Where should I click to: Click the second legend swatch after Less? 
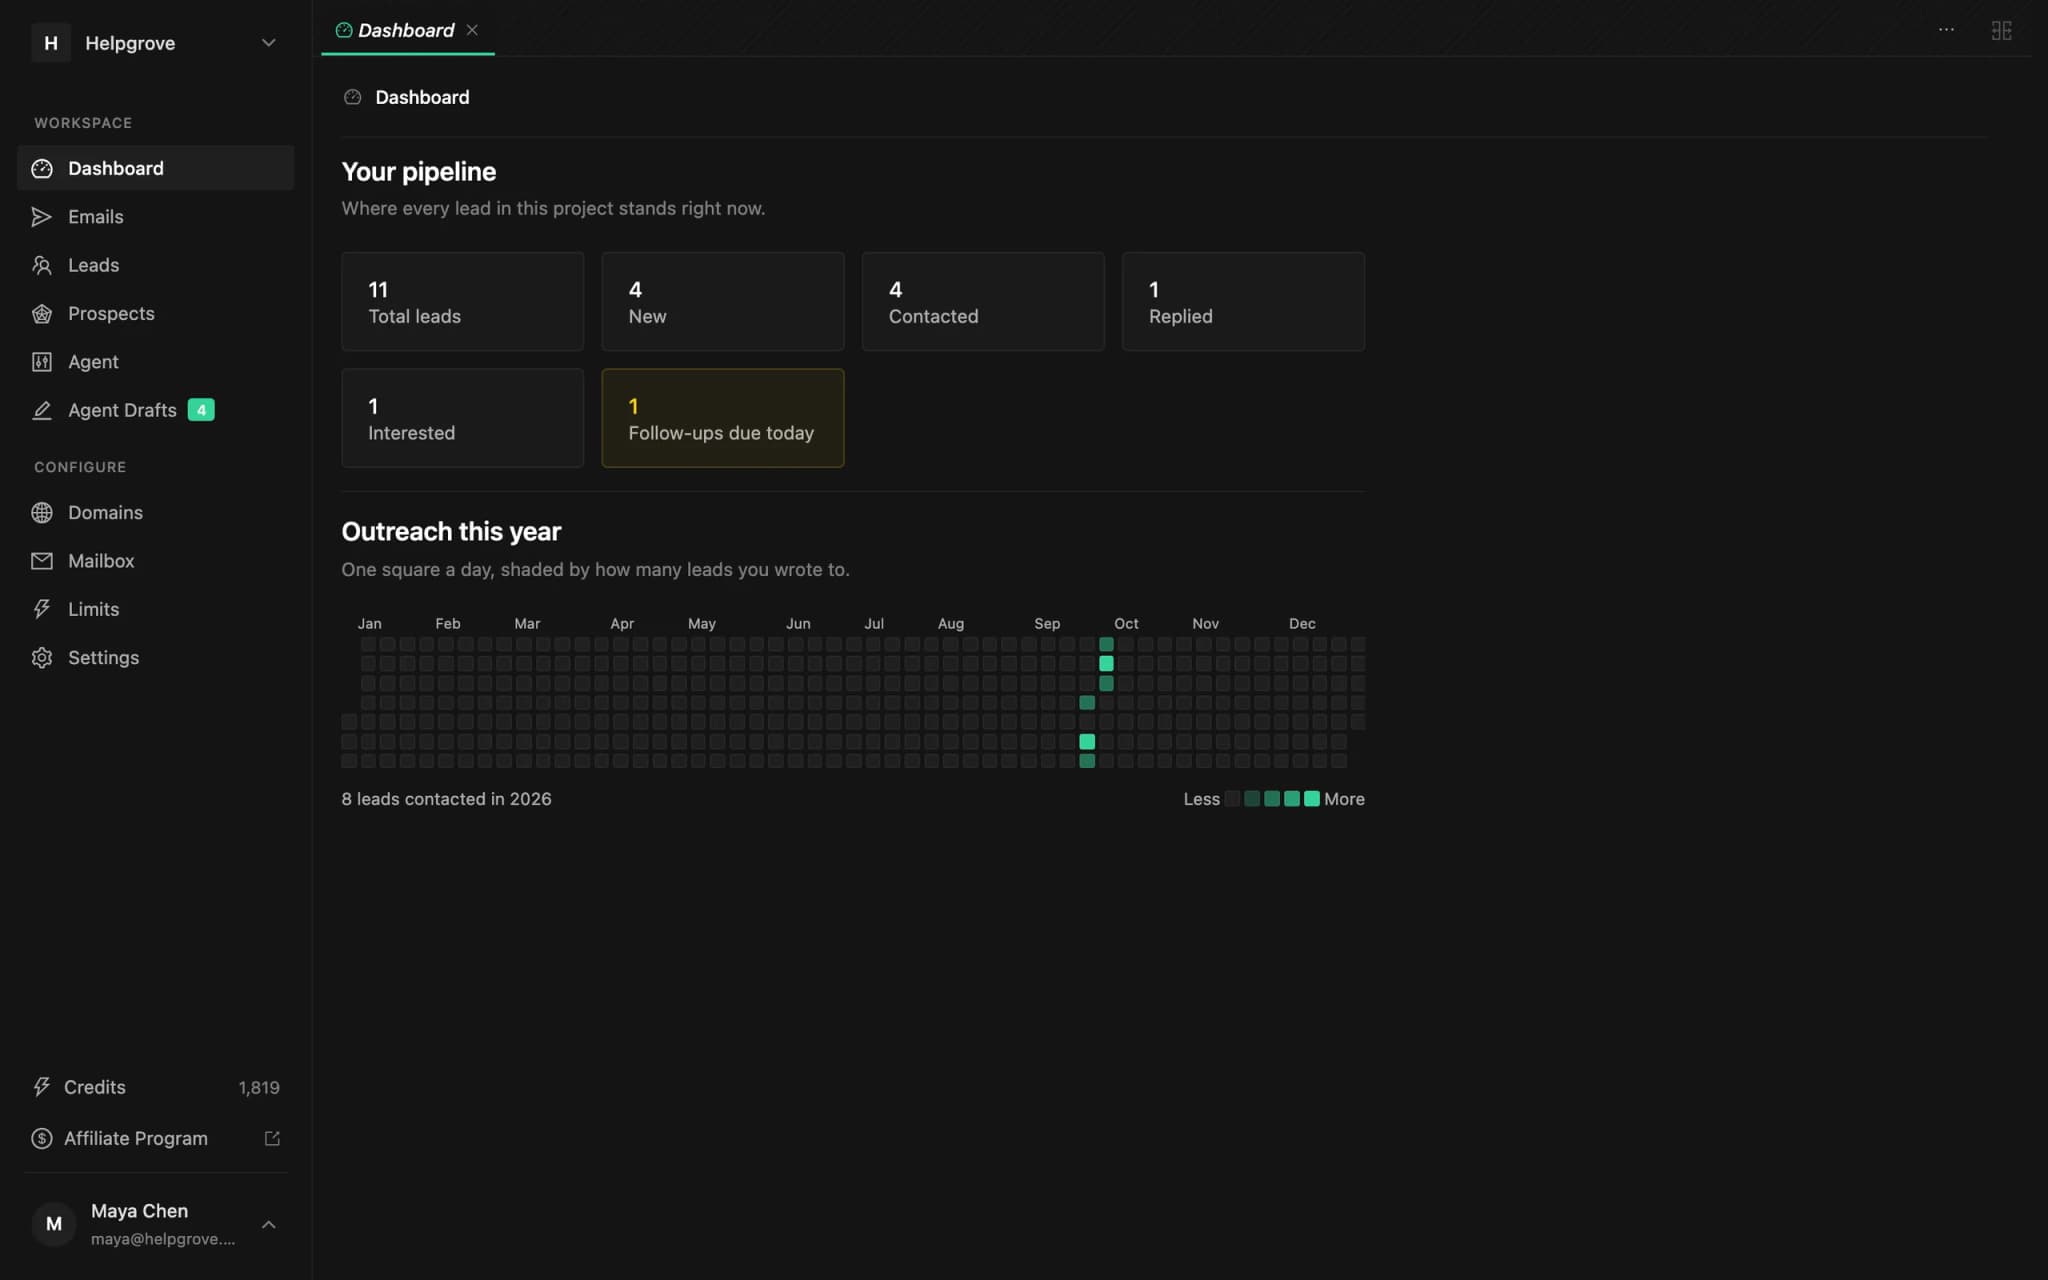coord(1252,799)
